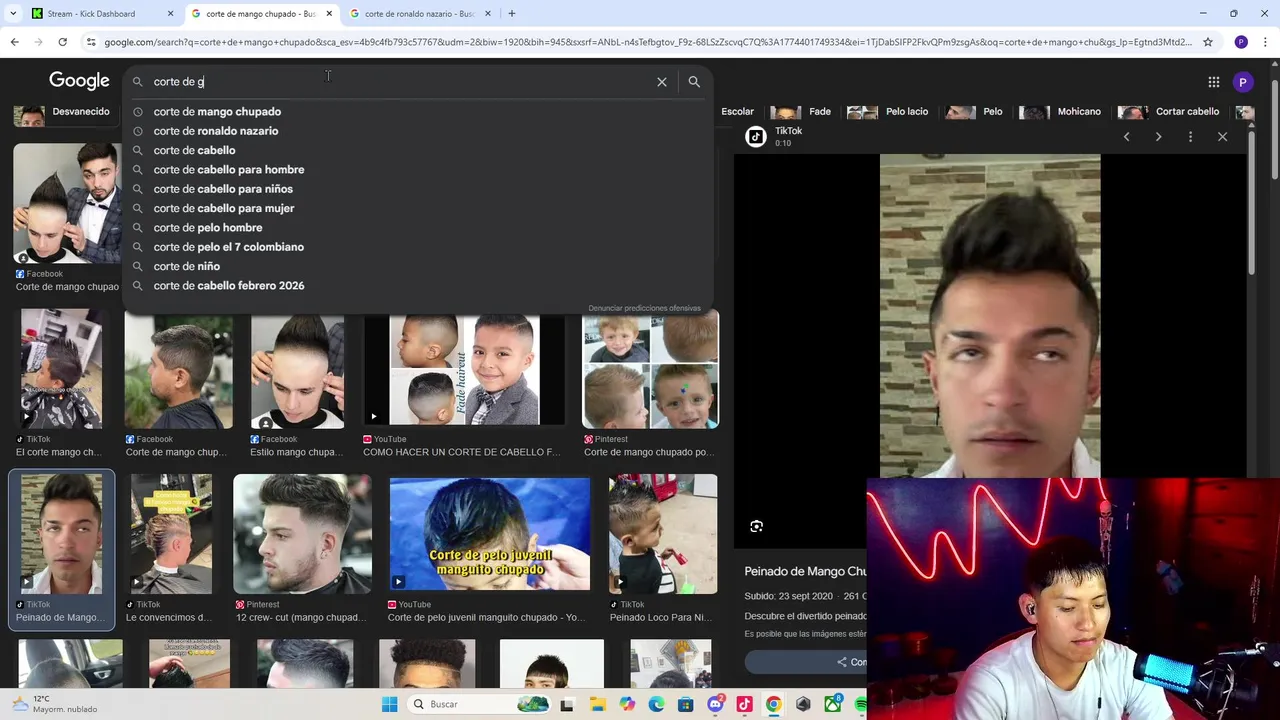Screen dimensions: 1280x720
Task: Open the Google account avatar
Action: [x=1243, y=82]
